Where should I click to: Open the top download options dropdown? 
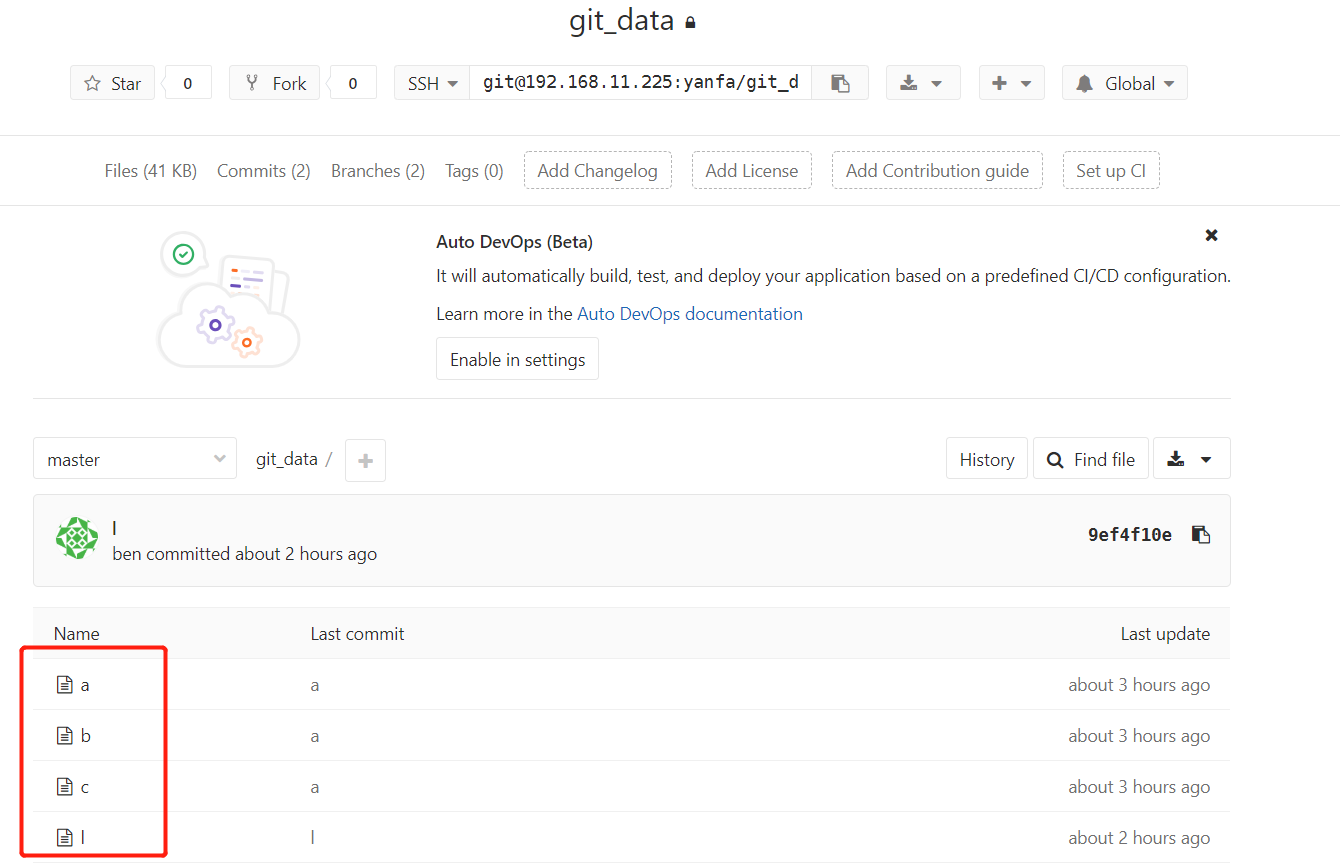tap(922, 84)
